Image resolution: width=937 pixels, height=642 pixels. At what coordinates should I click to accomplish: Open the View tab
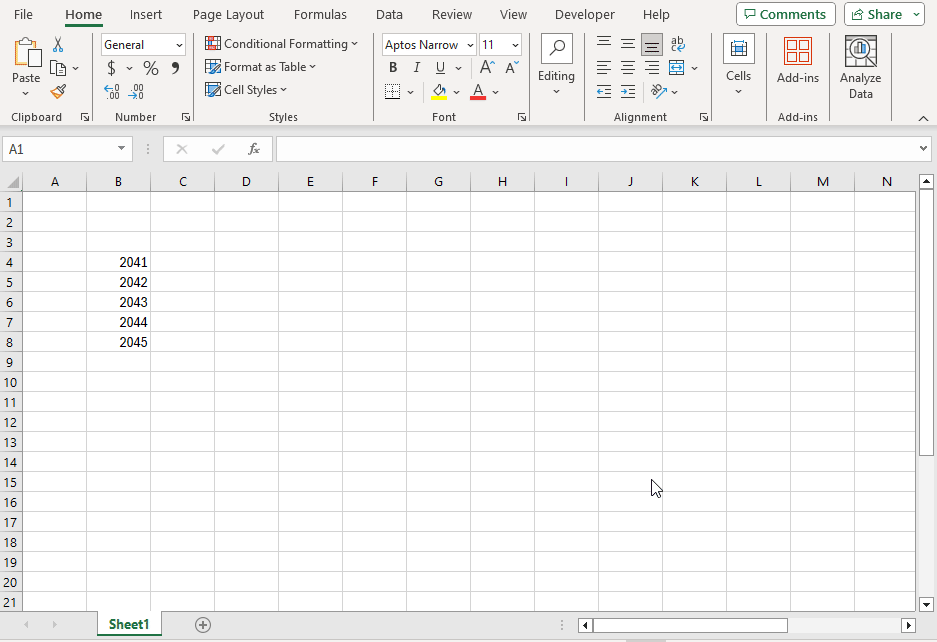click(513, 14)
